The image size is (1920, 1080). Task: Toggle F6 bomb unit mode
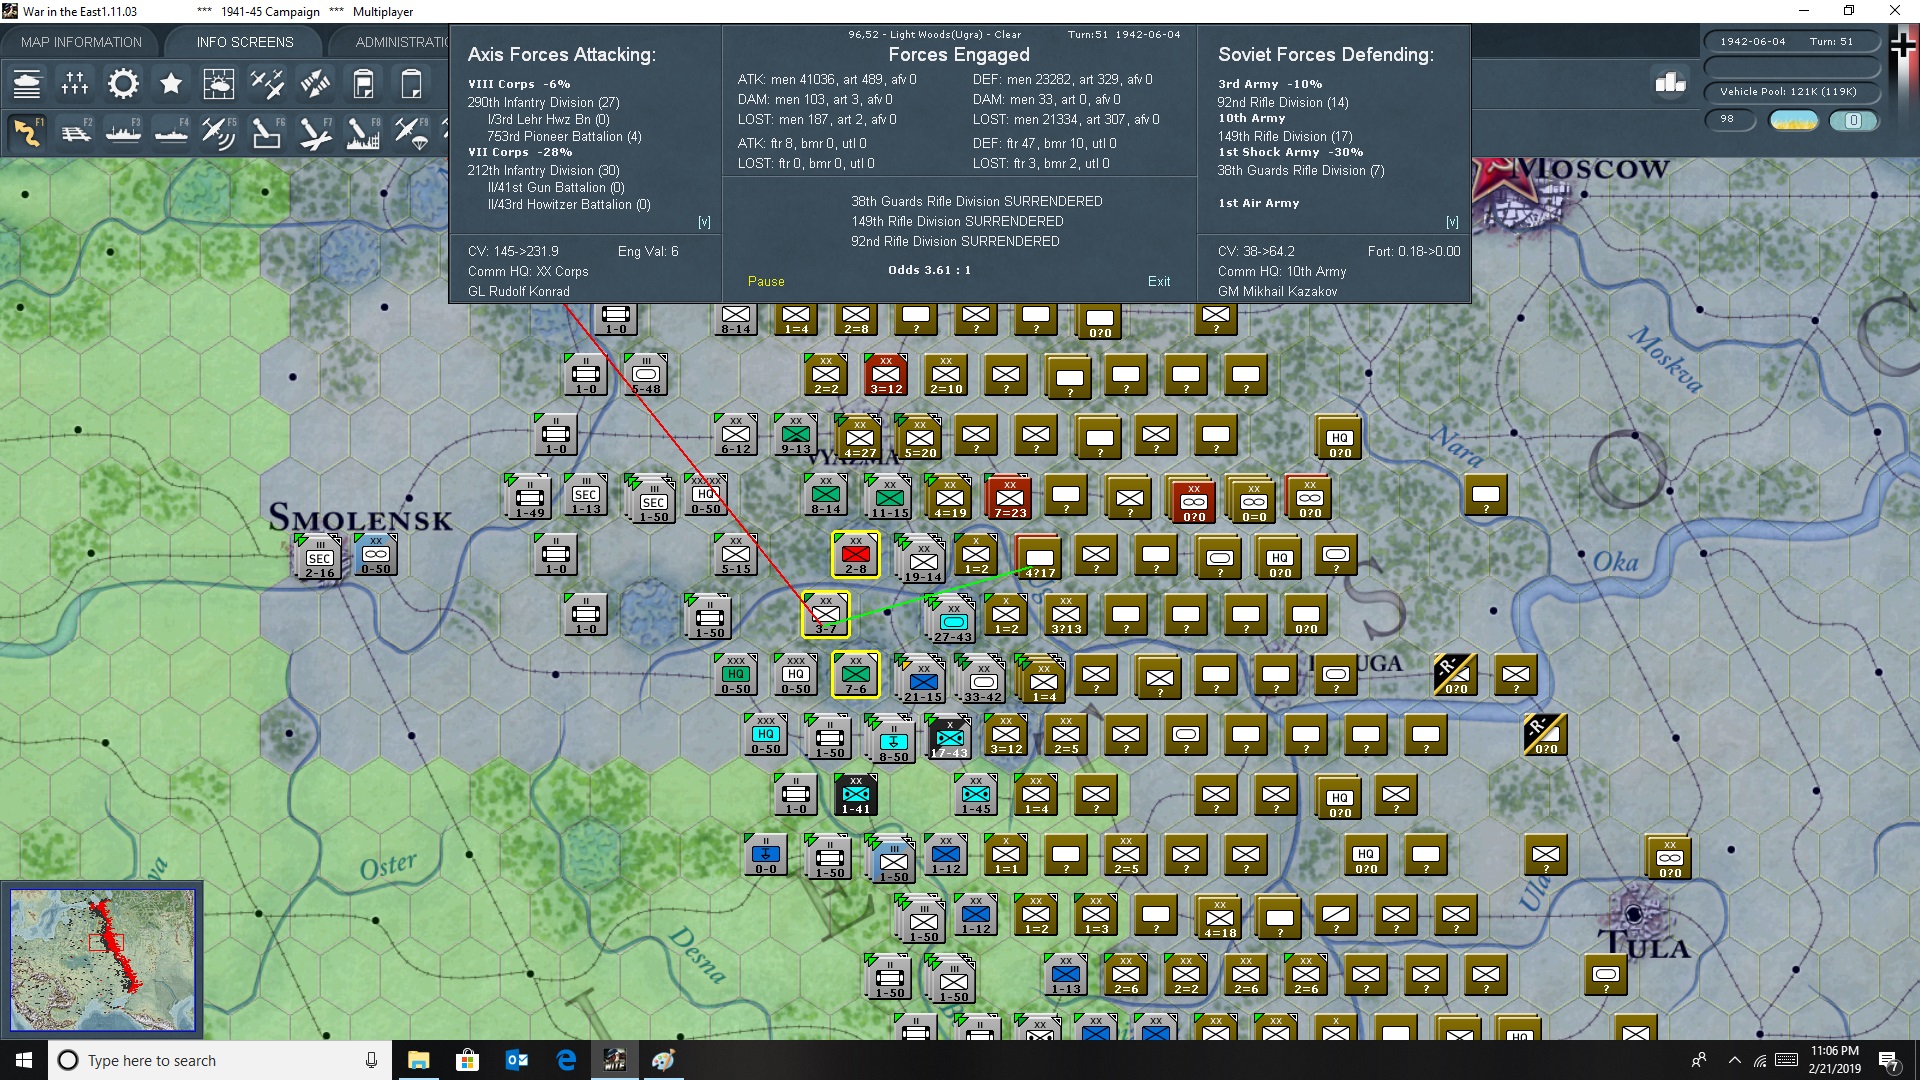tap(267, 132)
